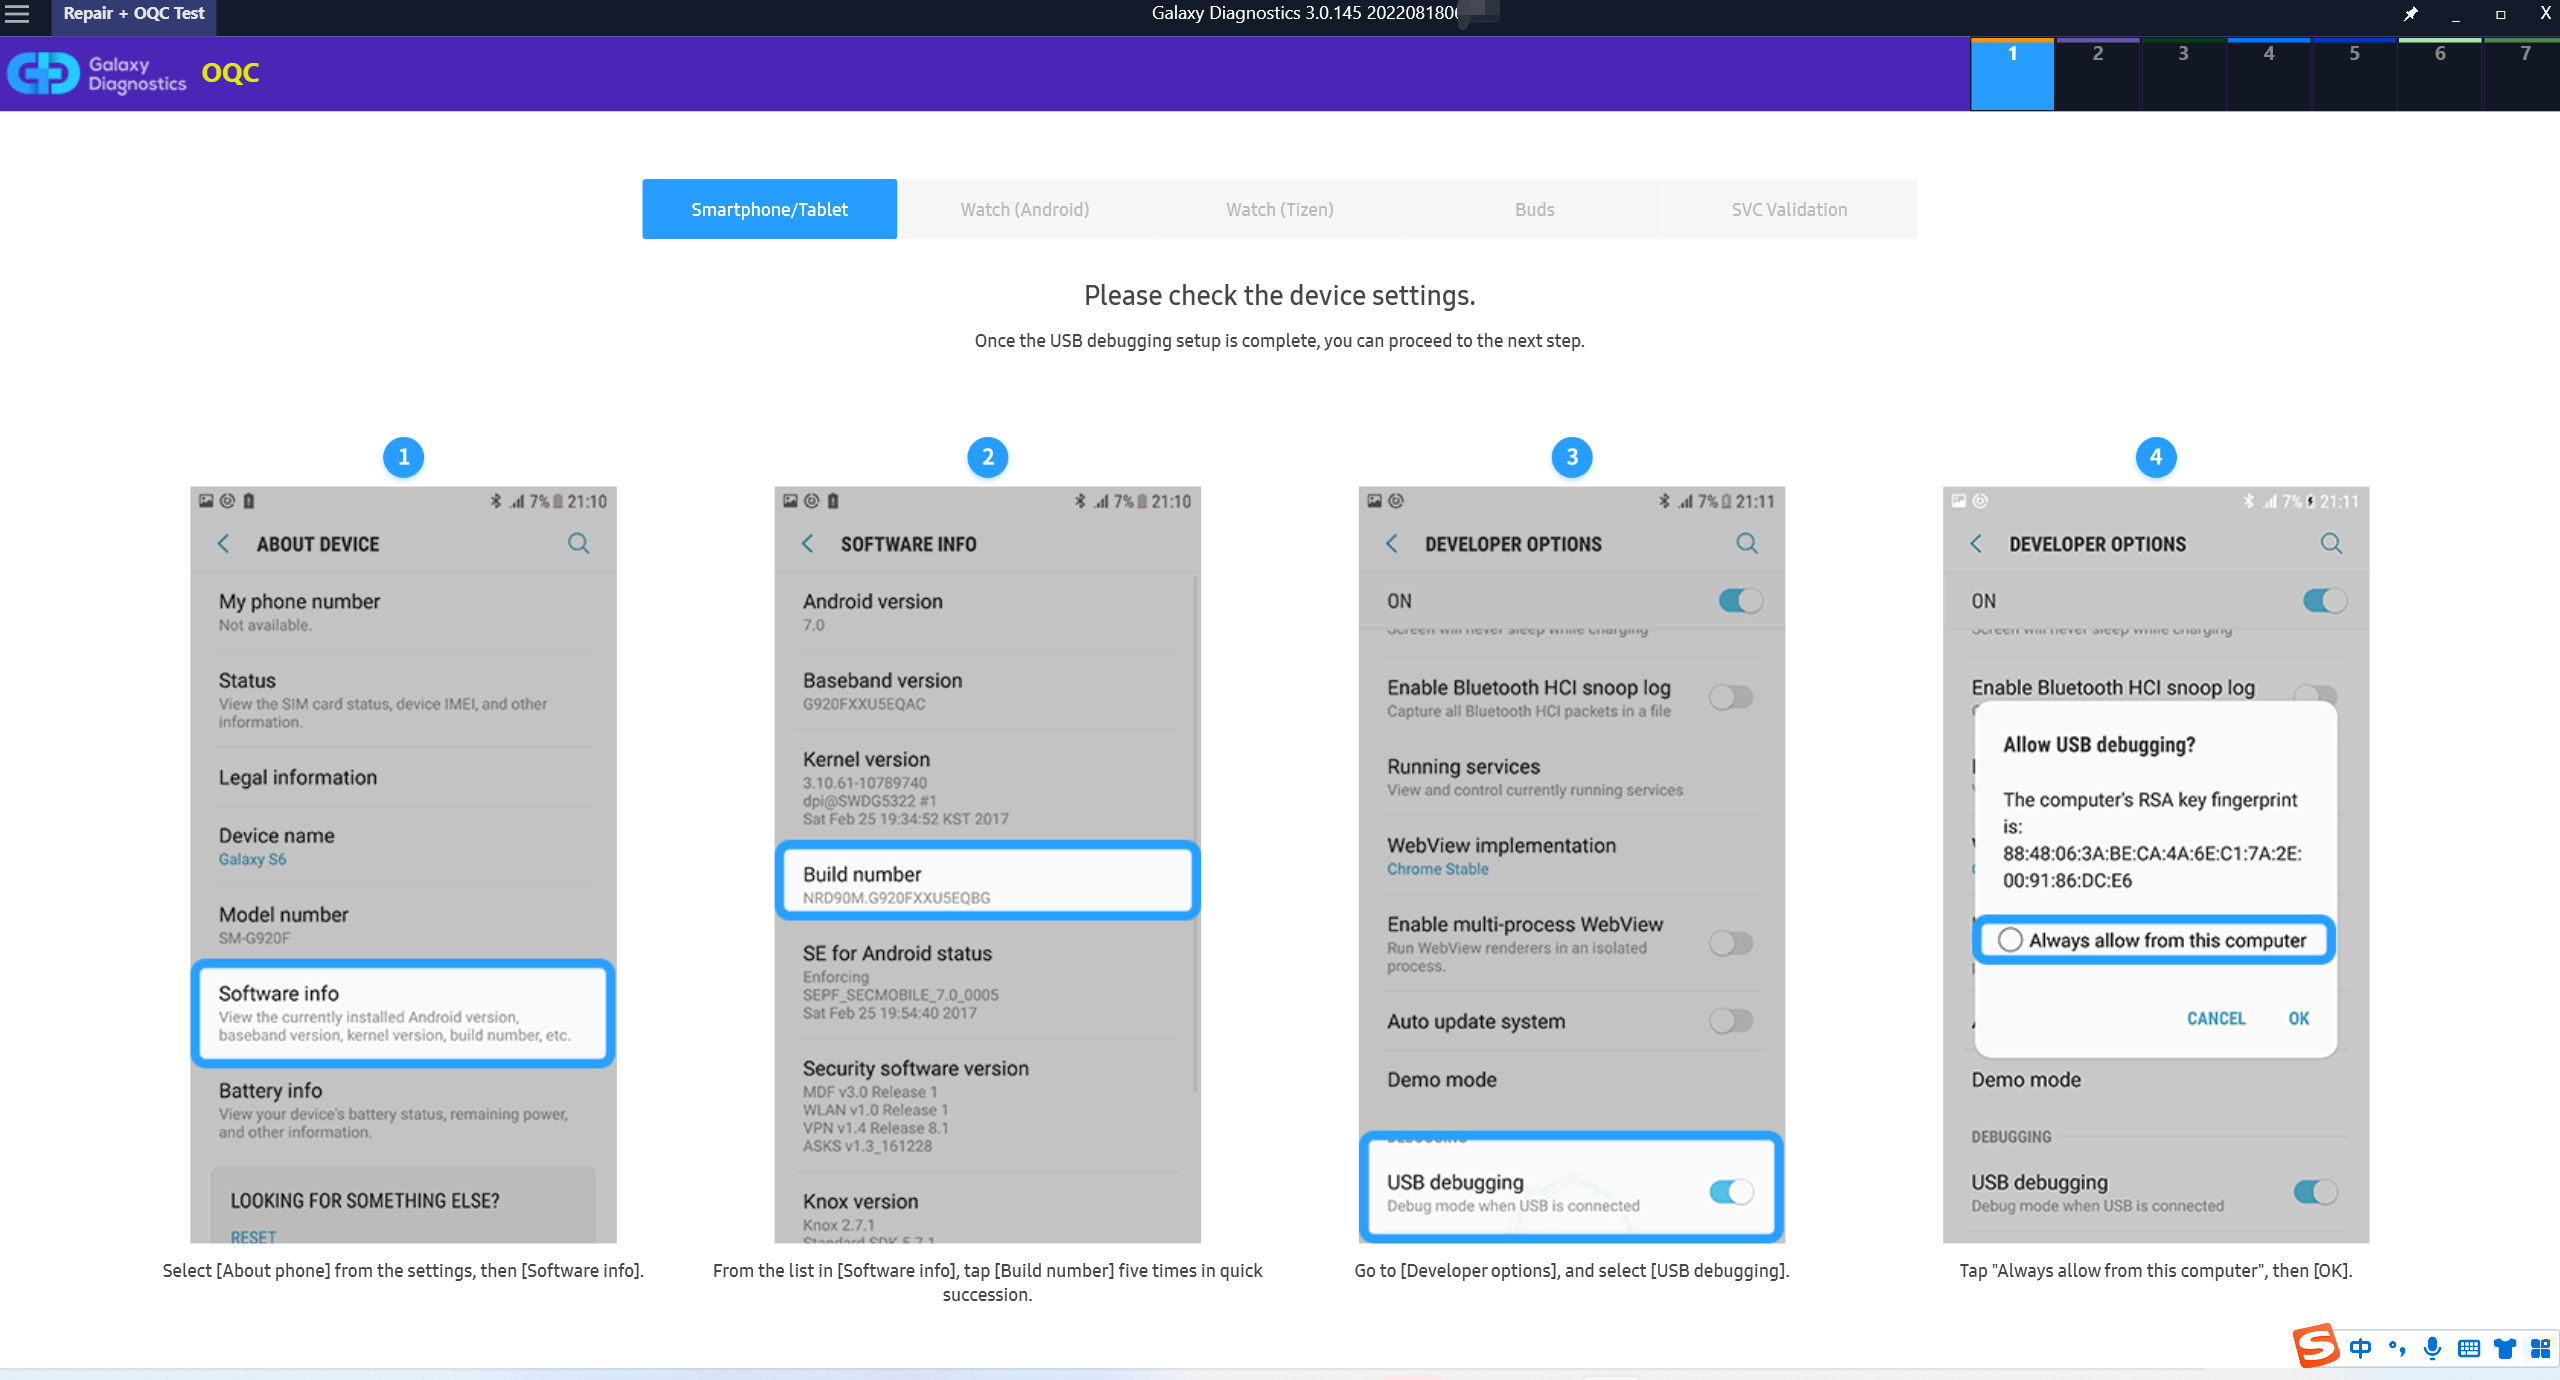Click the Galaxy Diagnostics logo

point(97,74)
